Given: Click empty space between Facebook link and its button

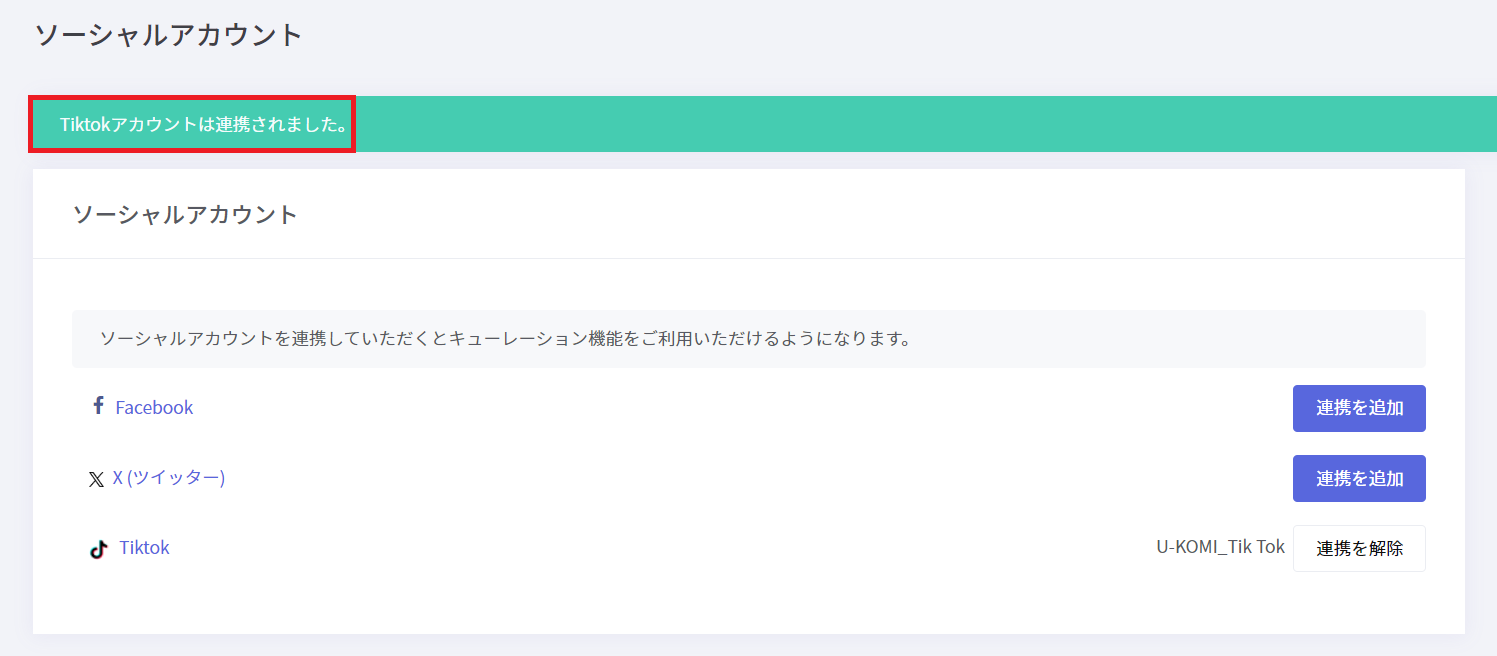Looking at the screenshot, I should tap(740, 408).
